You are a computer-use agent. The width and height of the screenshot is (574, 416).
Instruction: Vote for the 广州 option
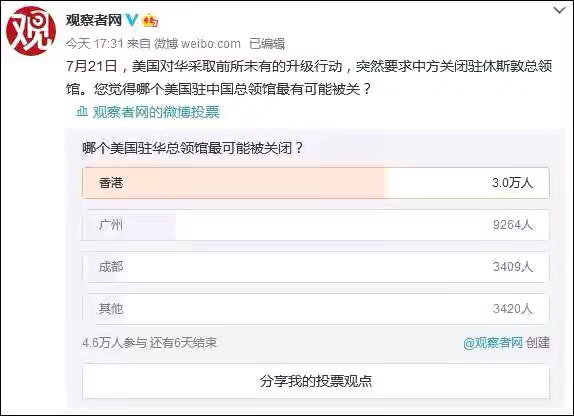(316, 225)
